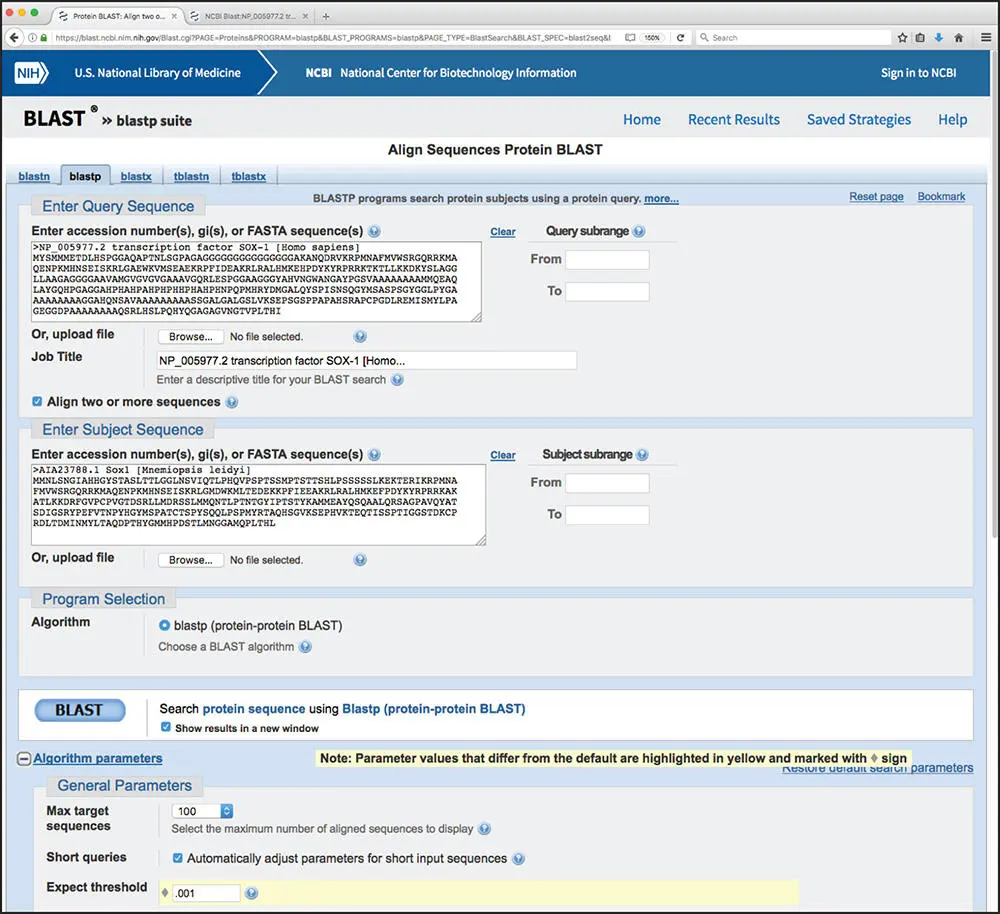Click the bookmark star icon in toolbar
Image resolution: width=1000 pixels, height=914 pixels.
[x=902, y=38]
